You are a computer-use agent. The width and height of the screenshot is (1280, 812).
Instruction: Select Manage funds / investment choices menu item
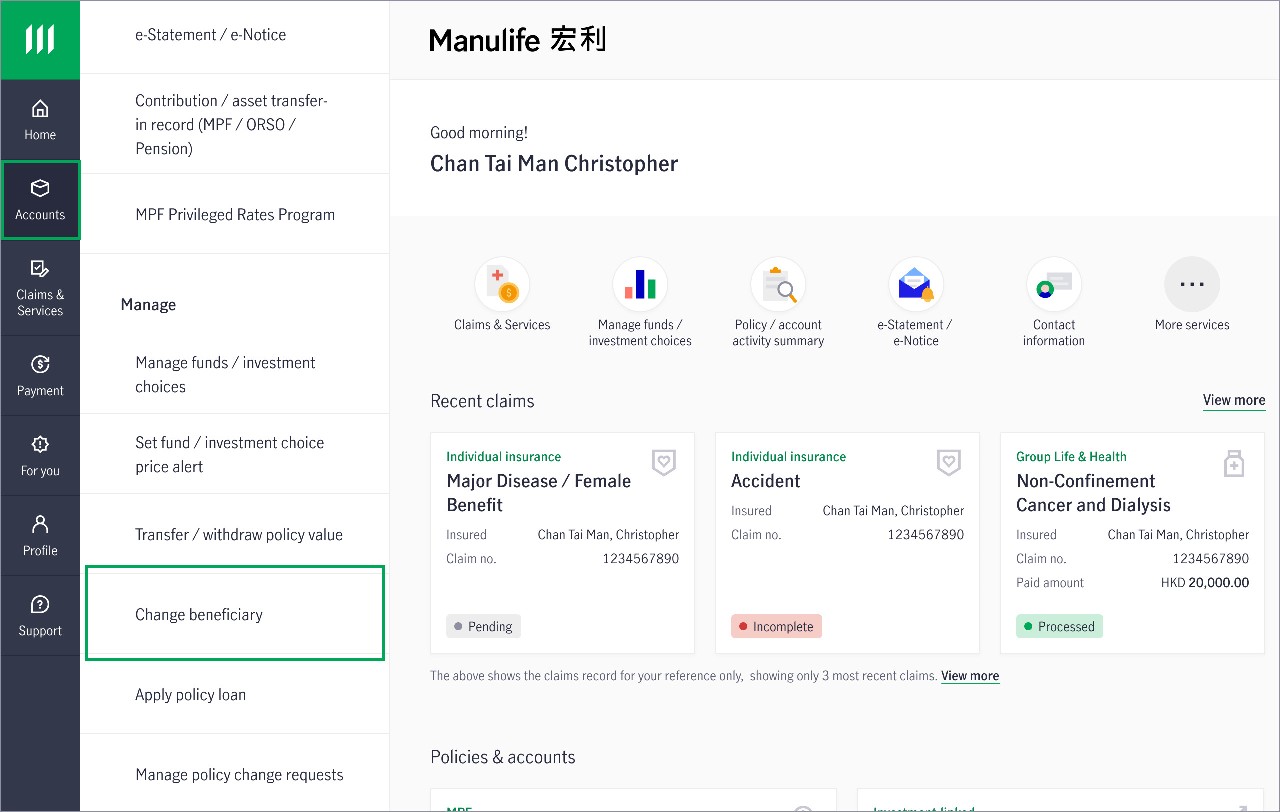pyautogui.click(x=234, y=374)
